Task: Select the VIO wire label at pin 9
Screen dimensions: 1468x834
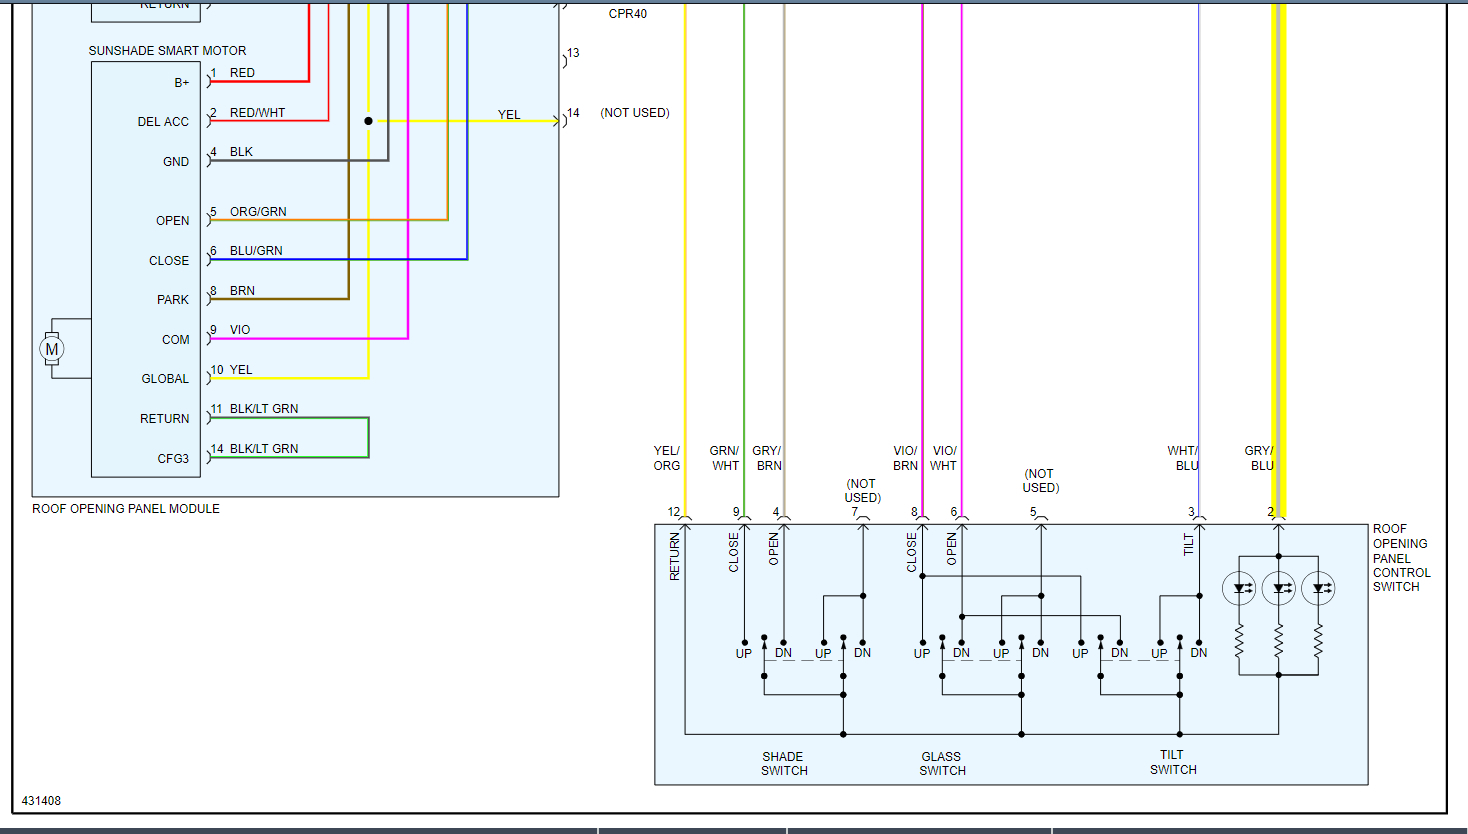Action: pos(240,330)
